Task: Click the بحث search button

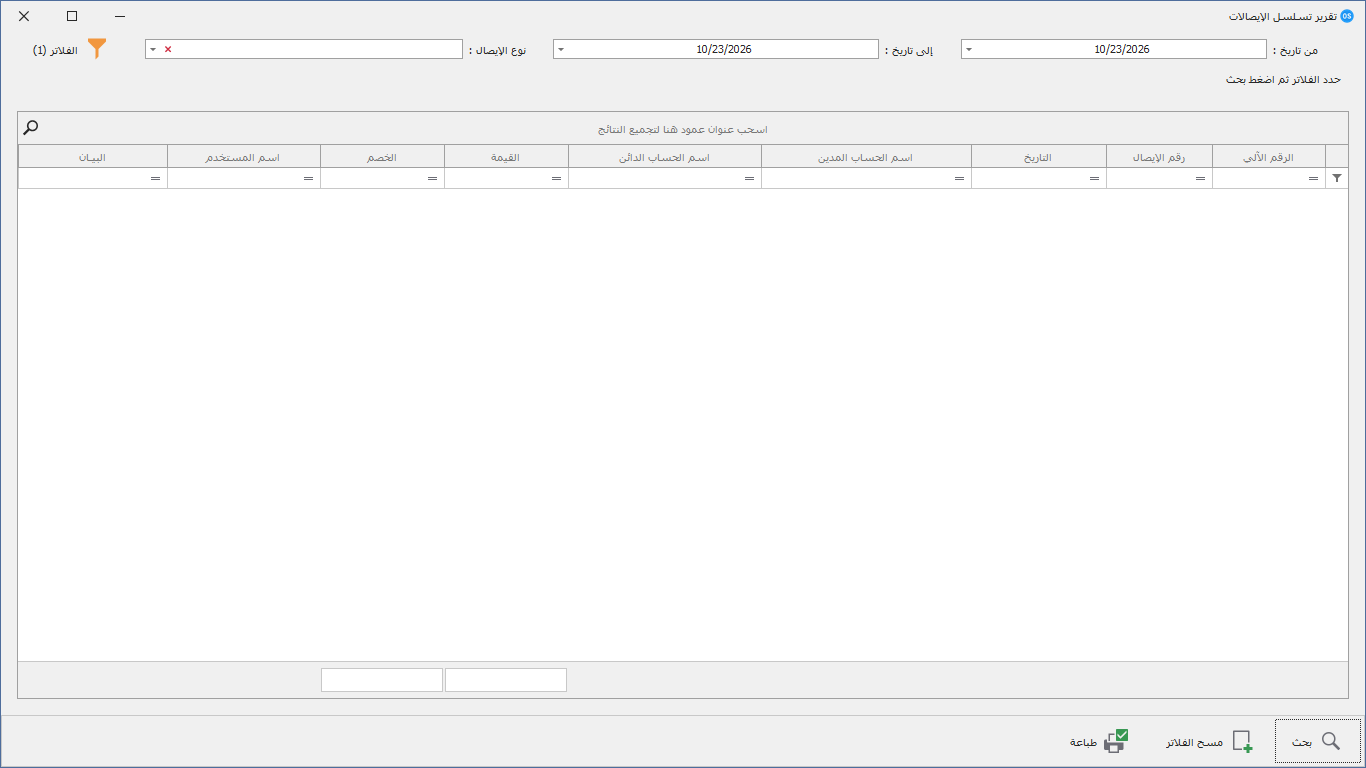Action: pos(1317,742)
